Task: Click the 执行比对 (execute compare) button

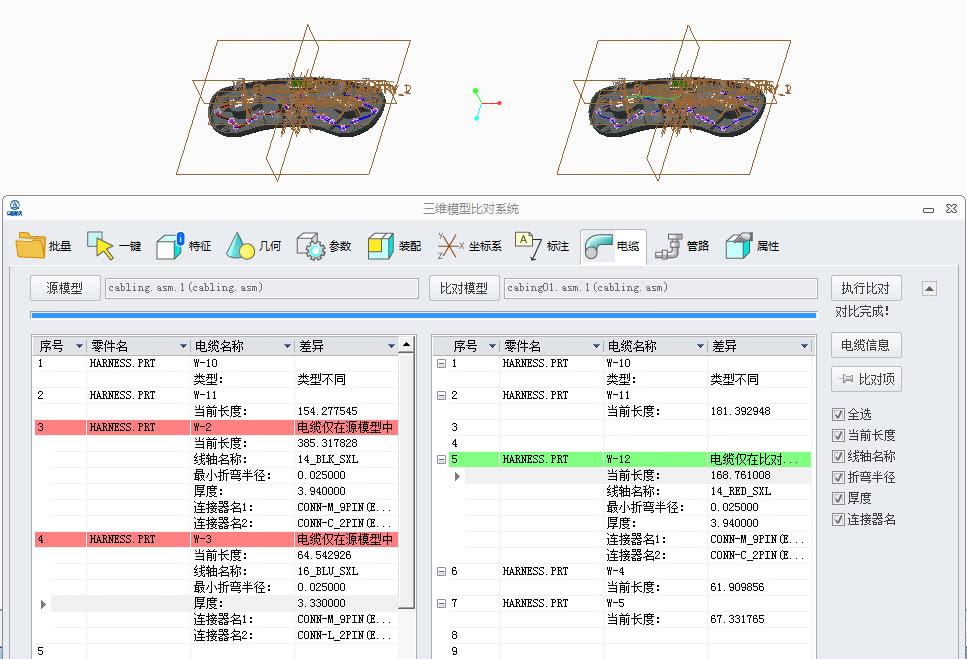Action: [x=865, y=288]
